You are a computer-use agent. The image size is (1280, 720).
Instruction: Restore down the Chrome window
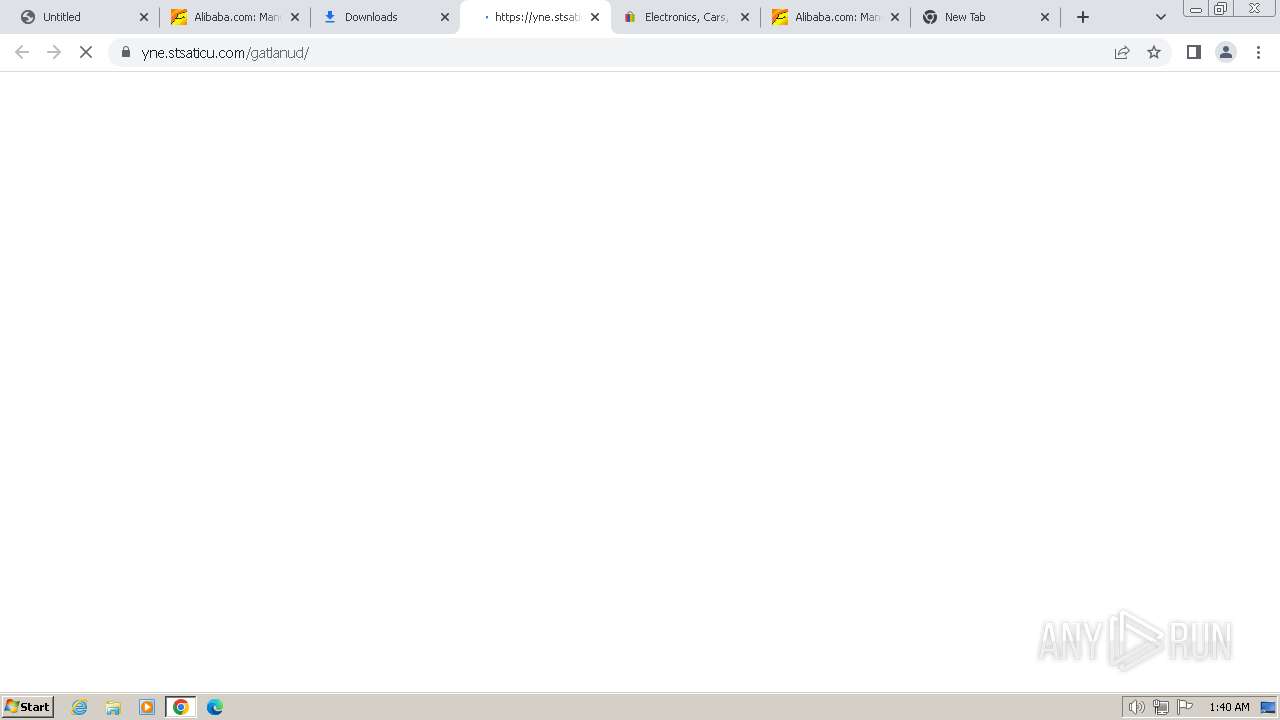tap(1221, 8)
